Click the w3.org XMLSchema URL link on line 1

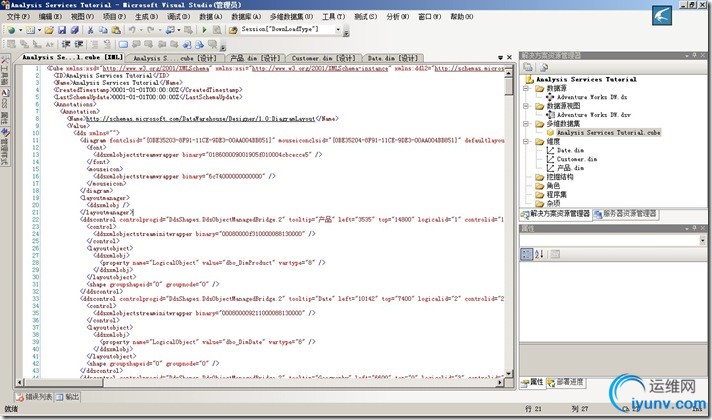(156, 69)
